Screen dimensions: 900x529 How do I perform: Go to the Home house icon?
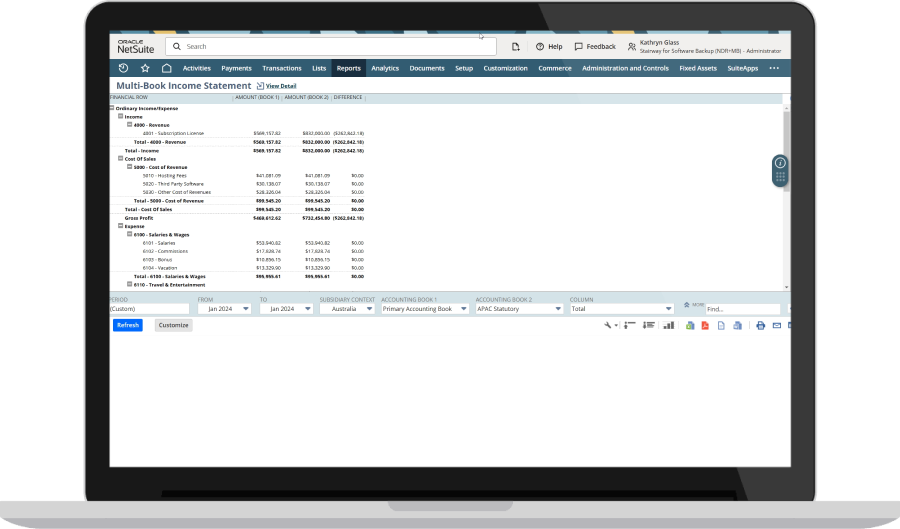166,68
